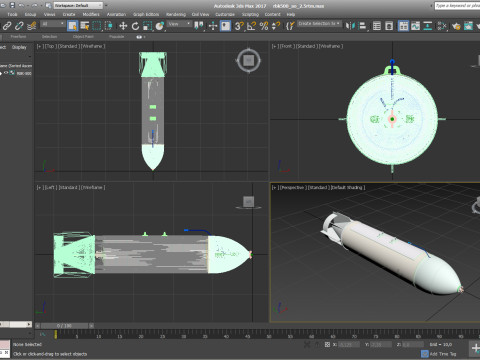Click the Left viewport ViewCube
Viewport: 480px width, 360px height.
(x=249, y=202)
